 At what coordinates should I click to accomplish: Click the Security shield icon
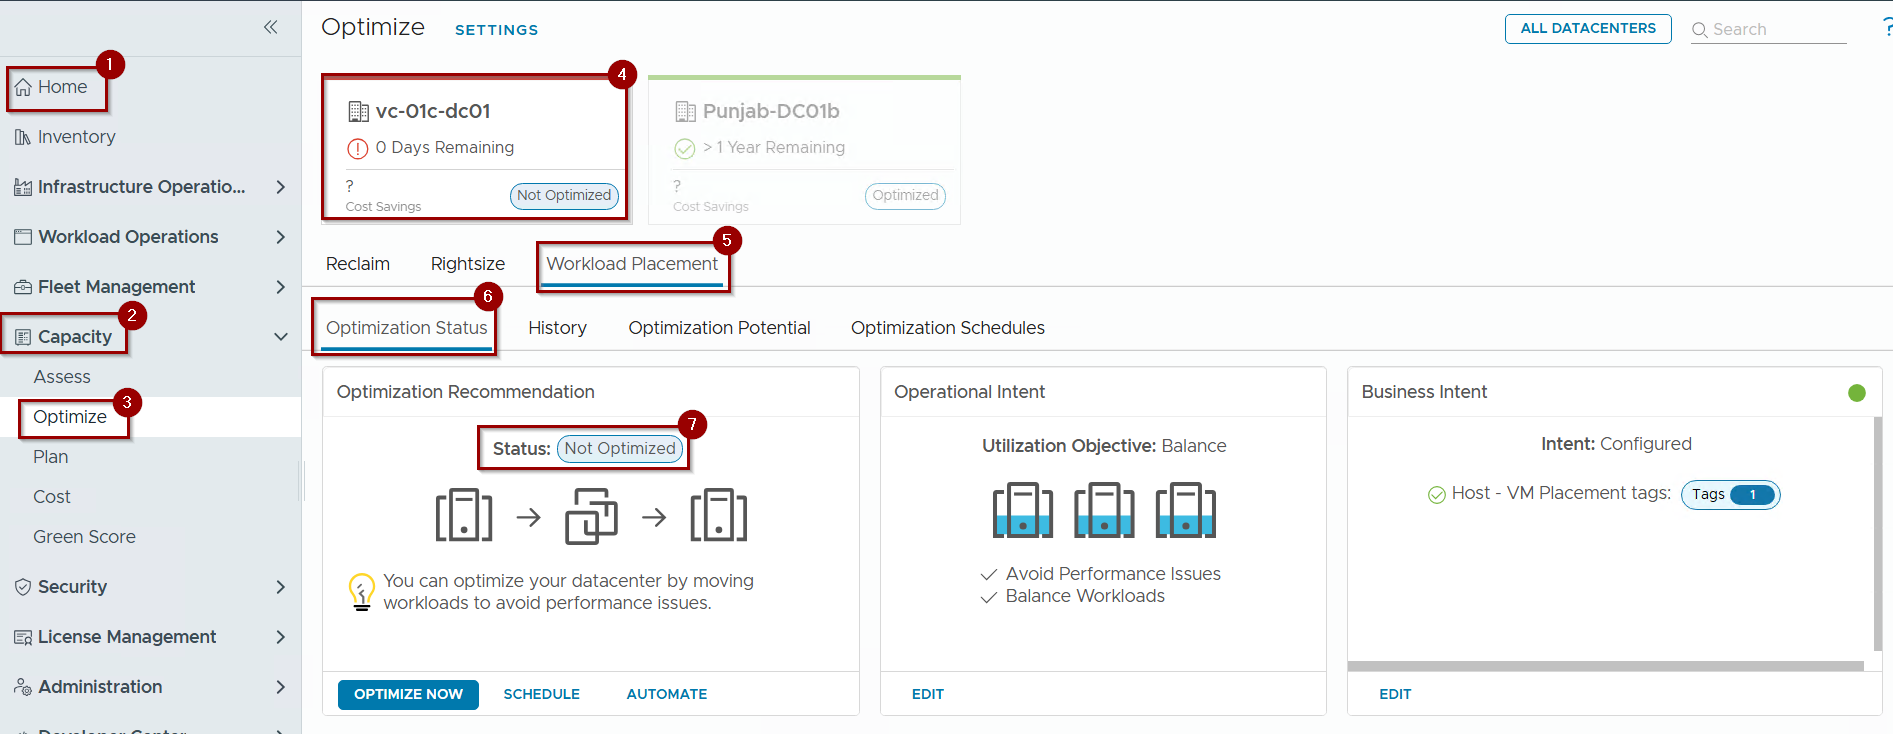[x=22, y=587]
